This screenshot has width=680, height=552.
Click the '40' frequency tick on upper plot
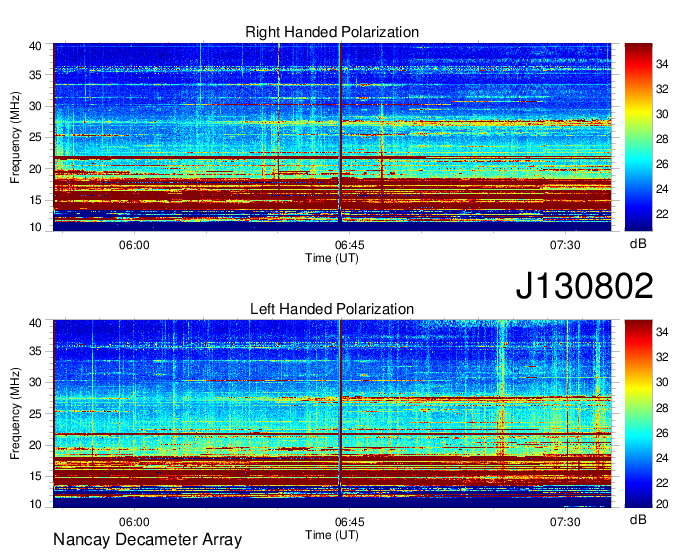(x=35, y=46)
